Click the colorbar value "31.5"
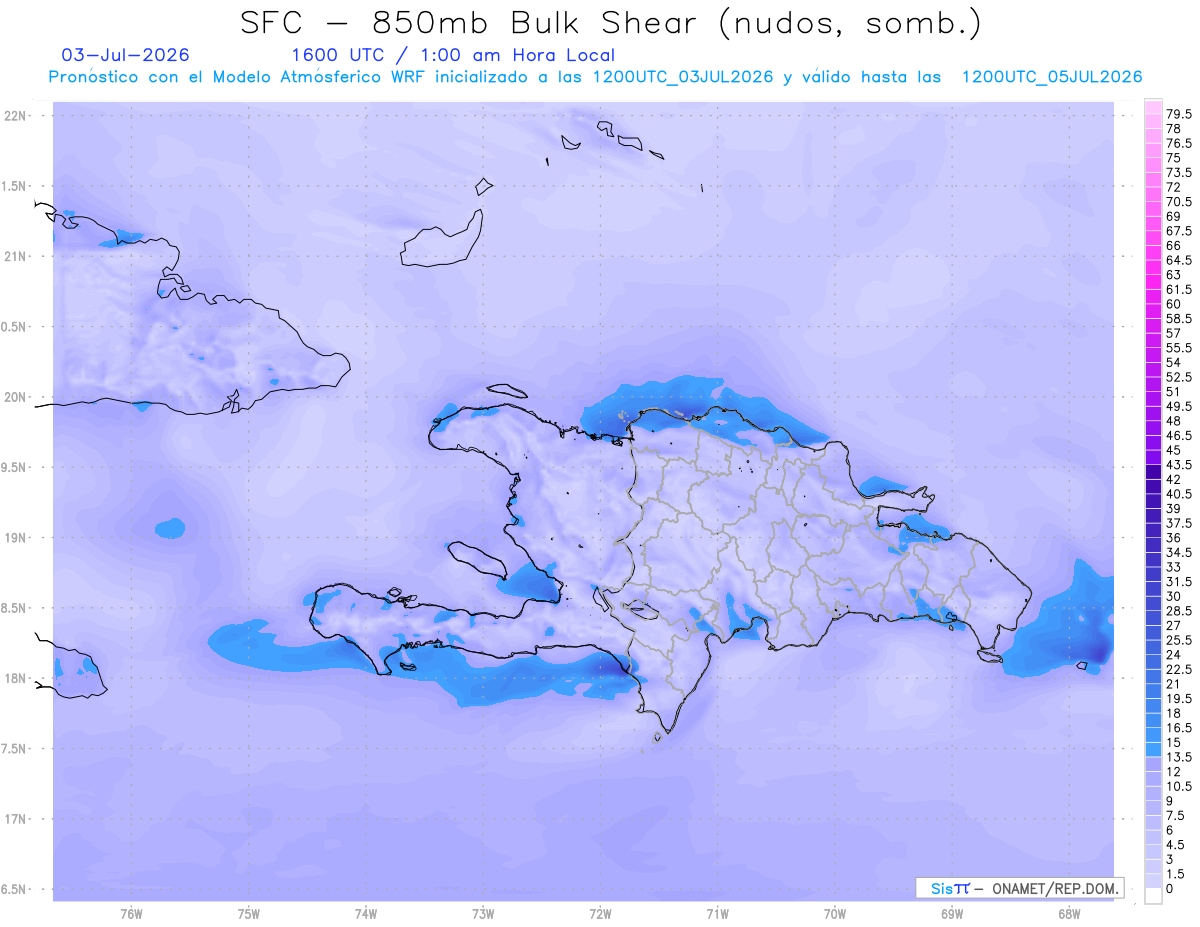Image resolution: width=1200 pixels, height=927 pixels. coord(1180,581)
